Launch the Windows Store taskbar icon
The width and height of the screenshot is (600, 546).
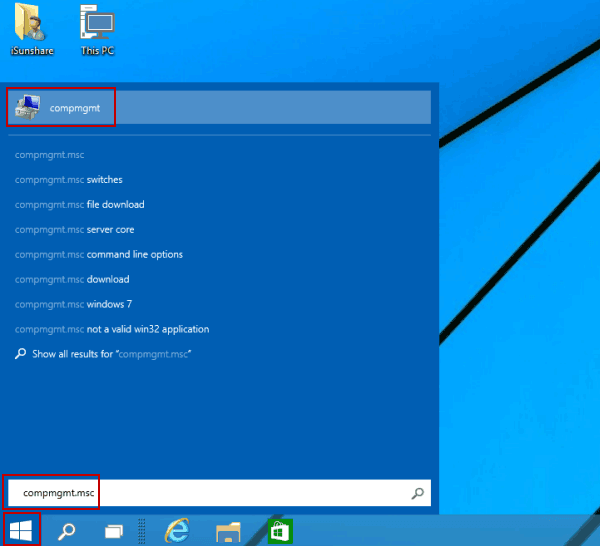pyautogui.click(x=280, y=530)
